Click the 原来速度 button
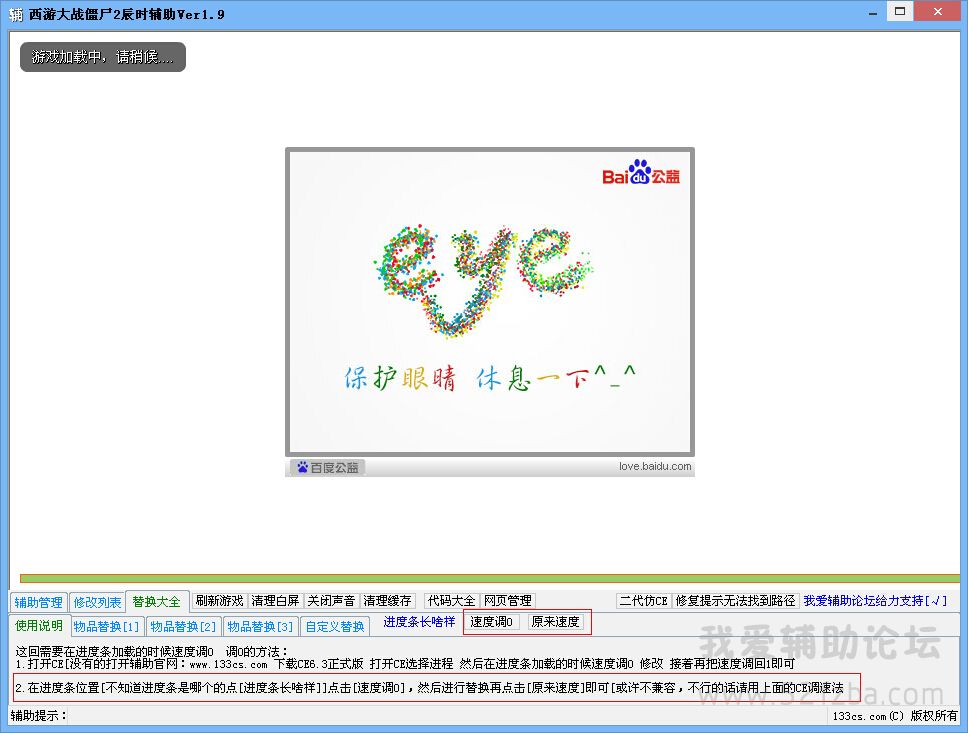 click(556, 622)
